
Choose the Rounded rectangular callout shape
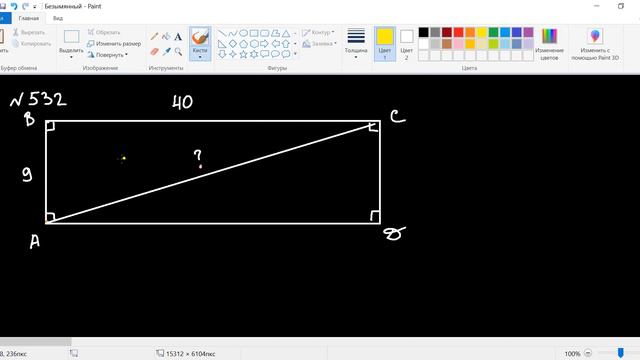tap(264, 54)
